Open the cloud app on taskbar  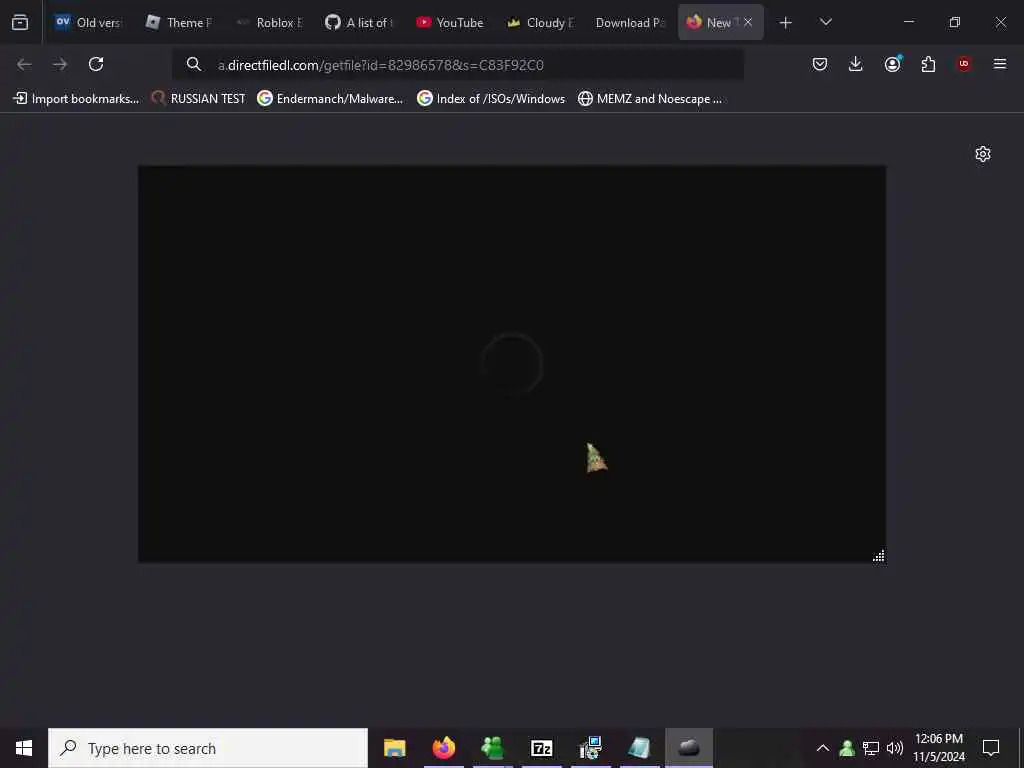click(x=689, y=748)
